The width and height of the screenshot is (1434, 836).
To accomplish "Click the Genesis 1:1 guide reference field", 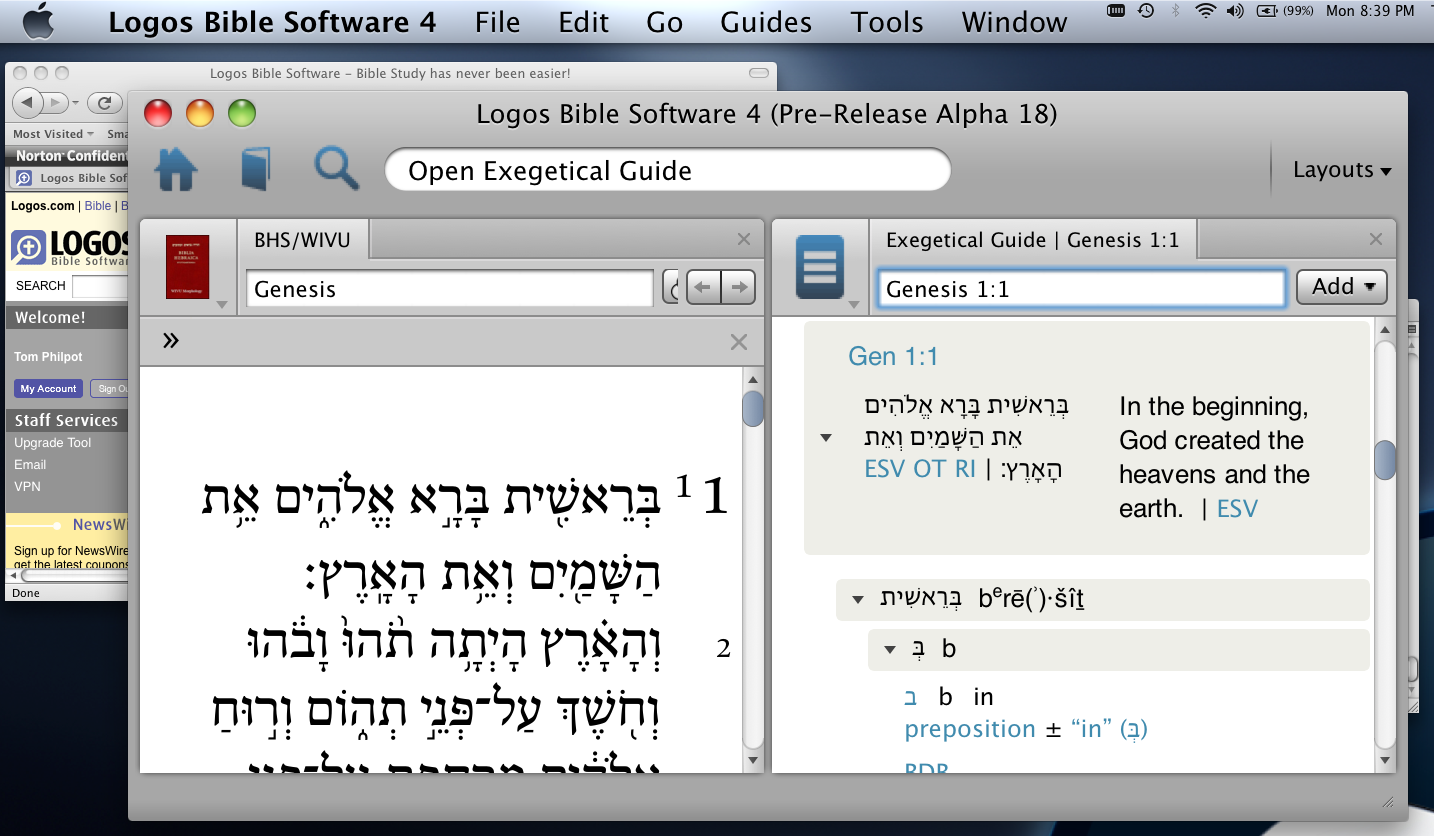I will (1082, 289).
